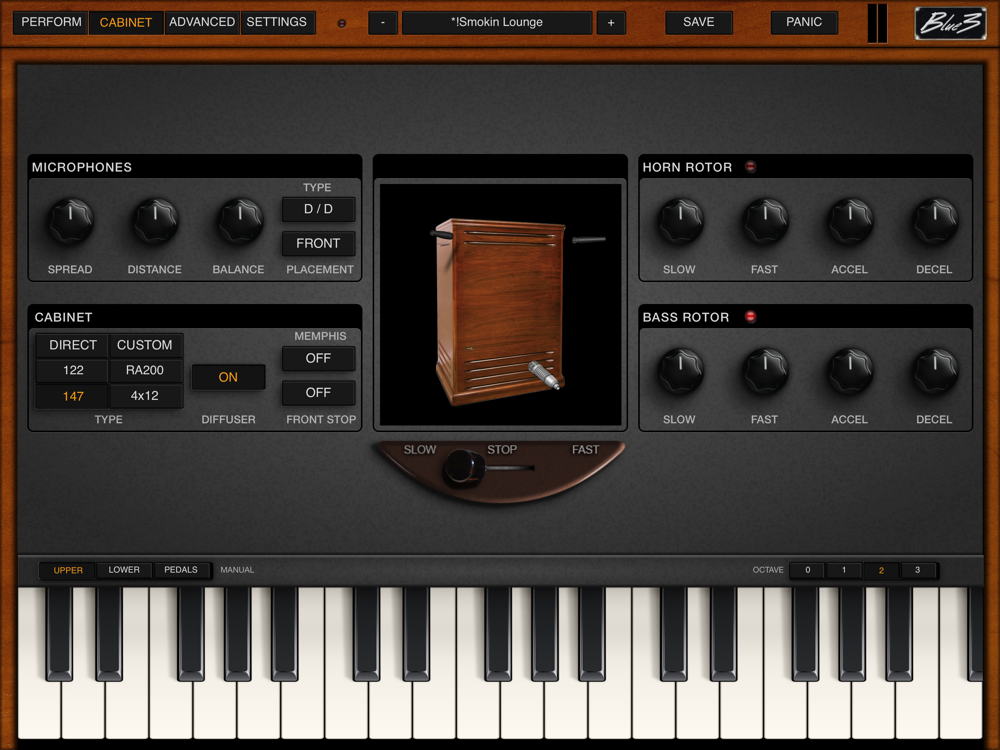Set keyboard octave to 1
1000x750 pixels.
(844, 570)
